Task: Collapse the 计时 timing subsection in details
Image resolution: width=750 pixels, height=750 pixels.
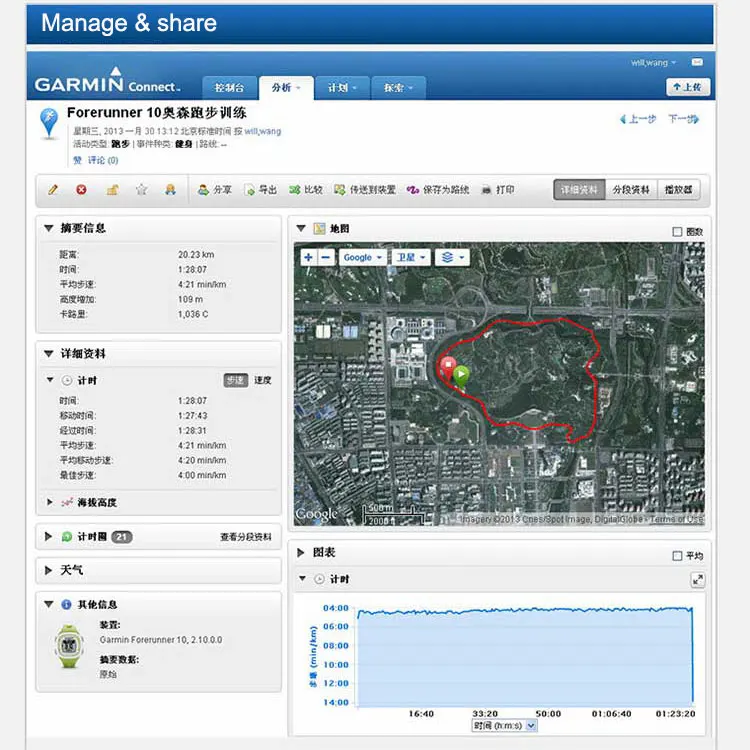Action: (x=50, y=380)
